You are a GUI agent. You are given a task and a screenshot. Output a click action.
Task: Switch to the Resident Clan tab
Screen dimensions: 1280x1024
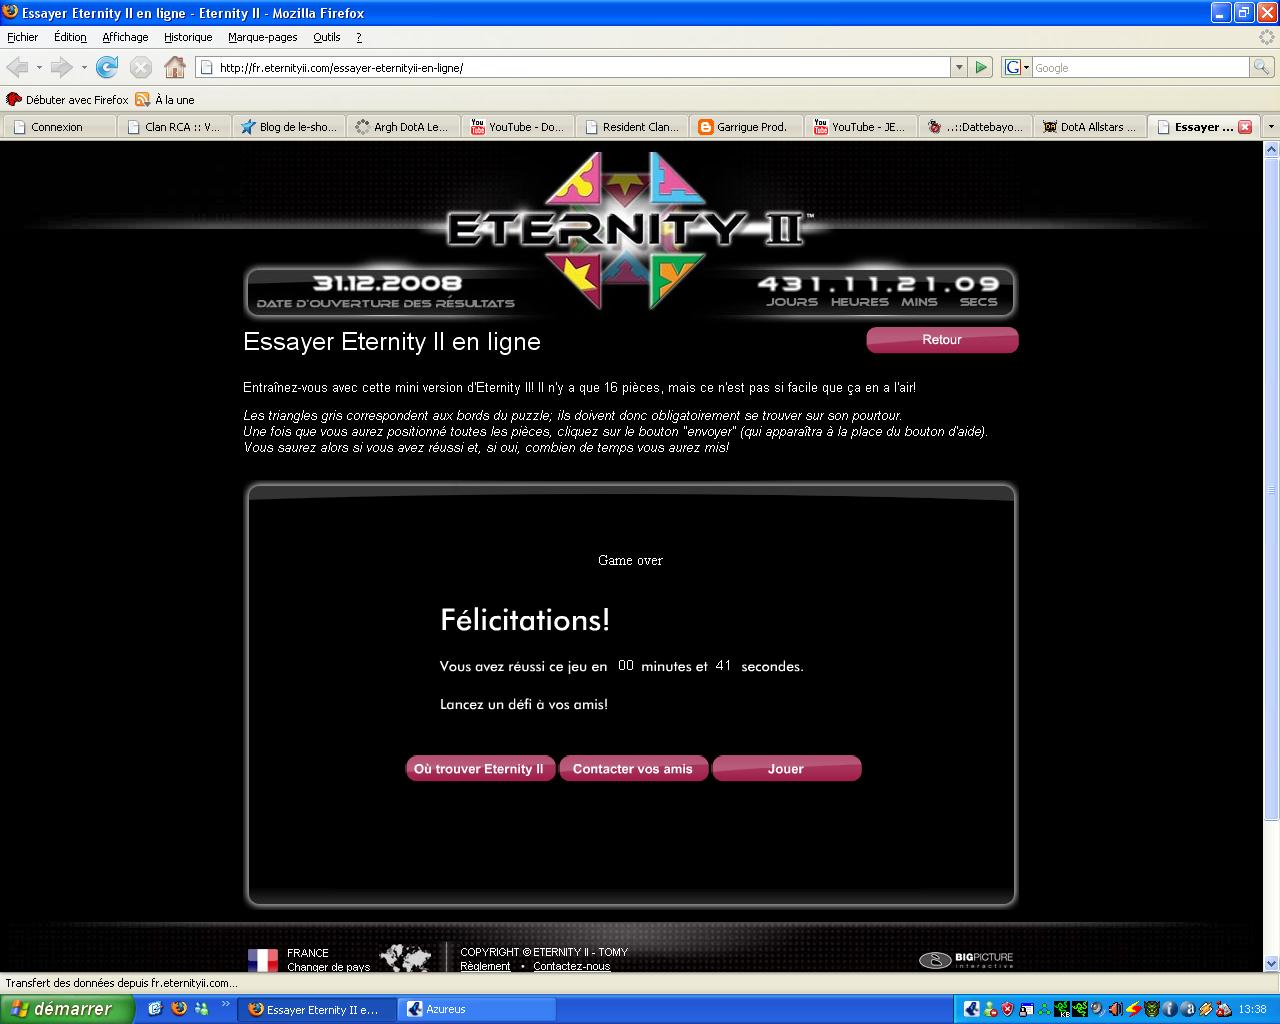click(634, 127)
